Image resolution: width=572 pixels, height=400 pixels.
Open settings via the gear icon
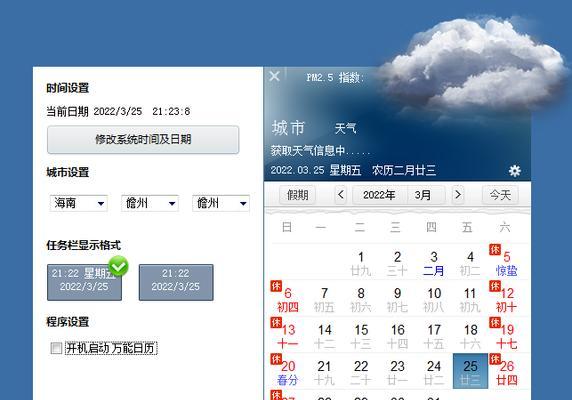[x=515, y=171]
